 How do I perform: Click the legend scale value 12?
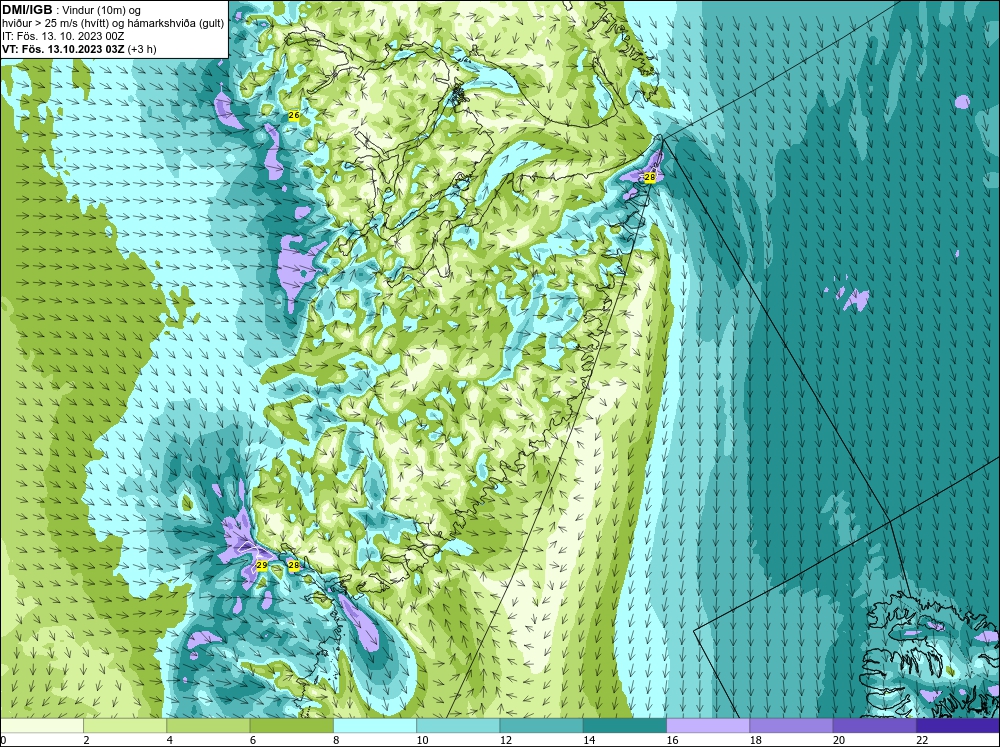pyautogui.click(x=505, y=740)
